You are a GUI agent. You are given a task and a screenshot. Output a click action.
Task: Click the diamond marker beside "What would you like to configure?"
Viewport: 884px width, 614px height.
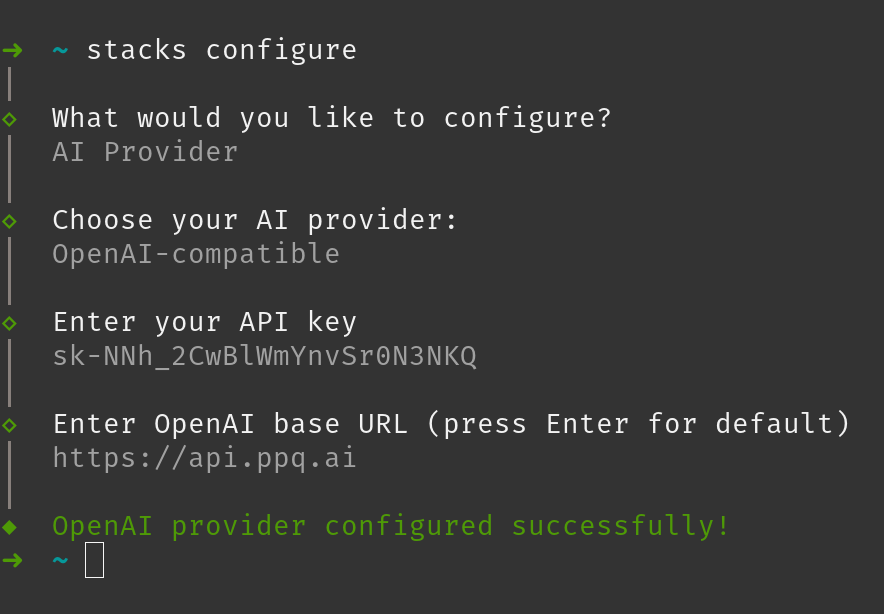point(10,118)
